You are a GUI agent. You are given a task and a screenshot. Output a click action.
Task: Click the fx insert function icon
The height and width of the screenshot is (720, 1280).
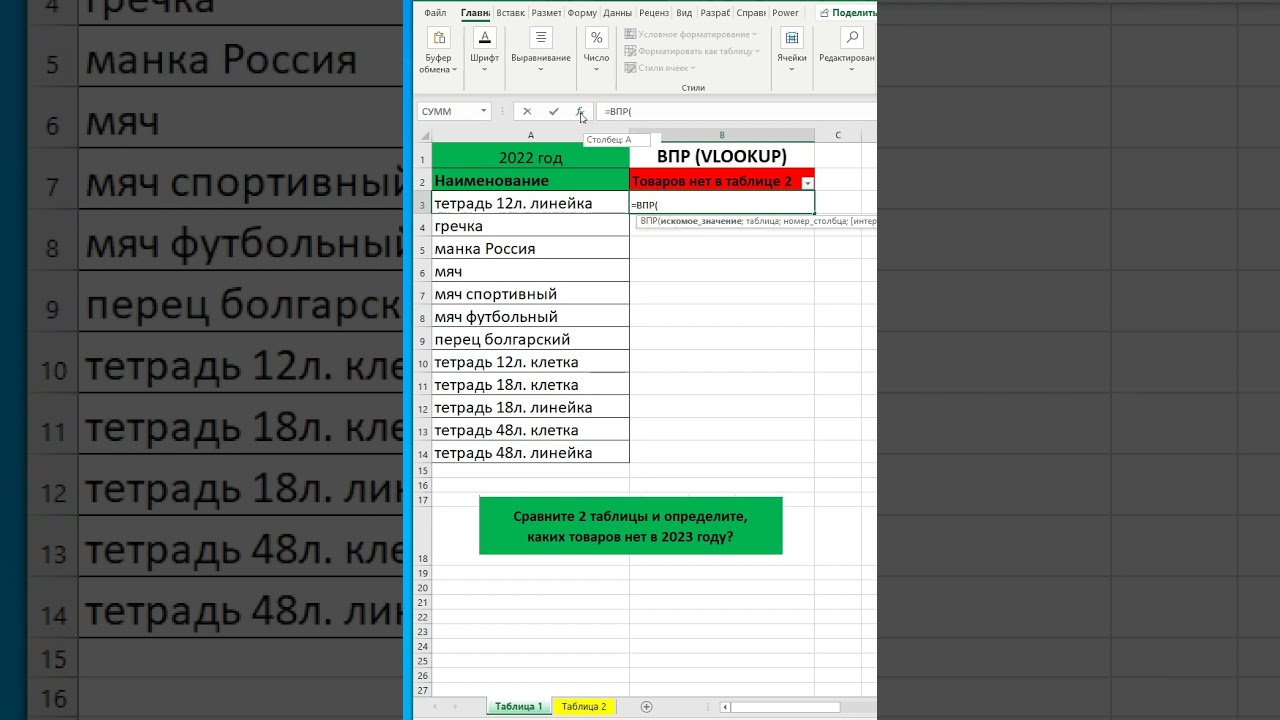pos(580,111)
